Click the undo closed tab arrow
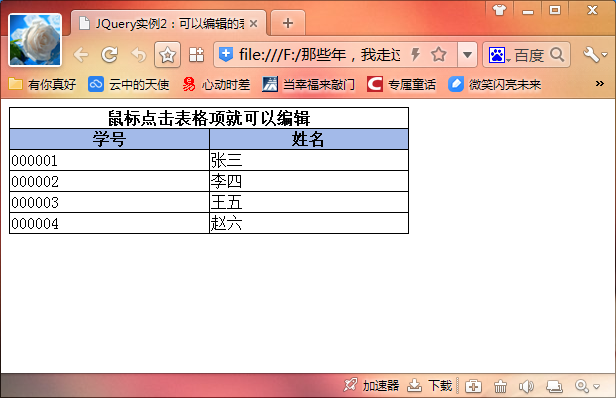The image size is (616, 398). 139,55
